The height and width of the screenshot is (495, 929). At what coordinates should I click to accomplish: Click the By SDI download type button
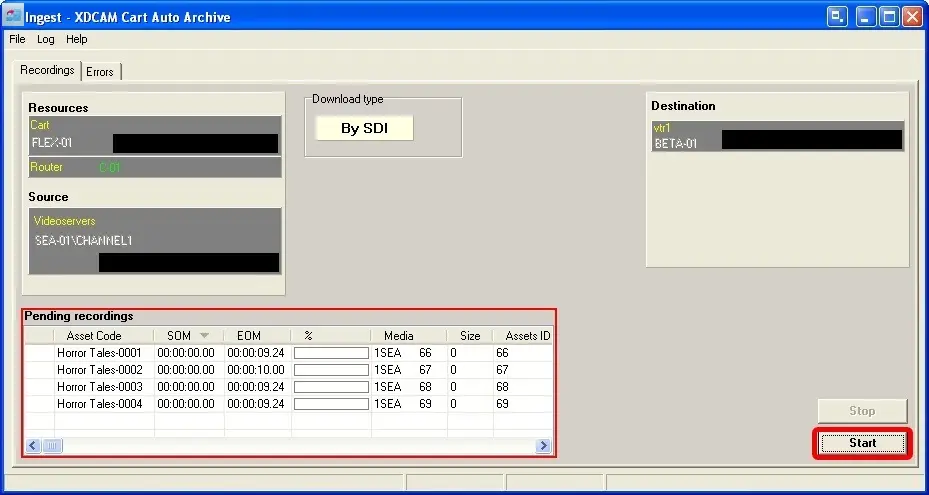364,128
